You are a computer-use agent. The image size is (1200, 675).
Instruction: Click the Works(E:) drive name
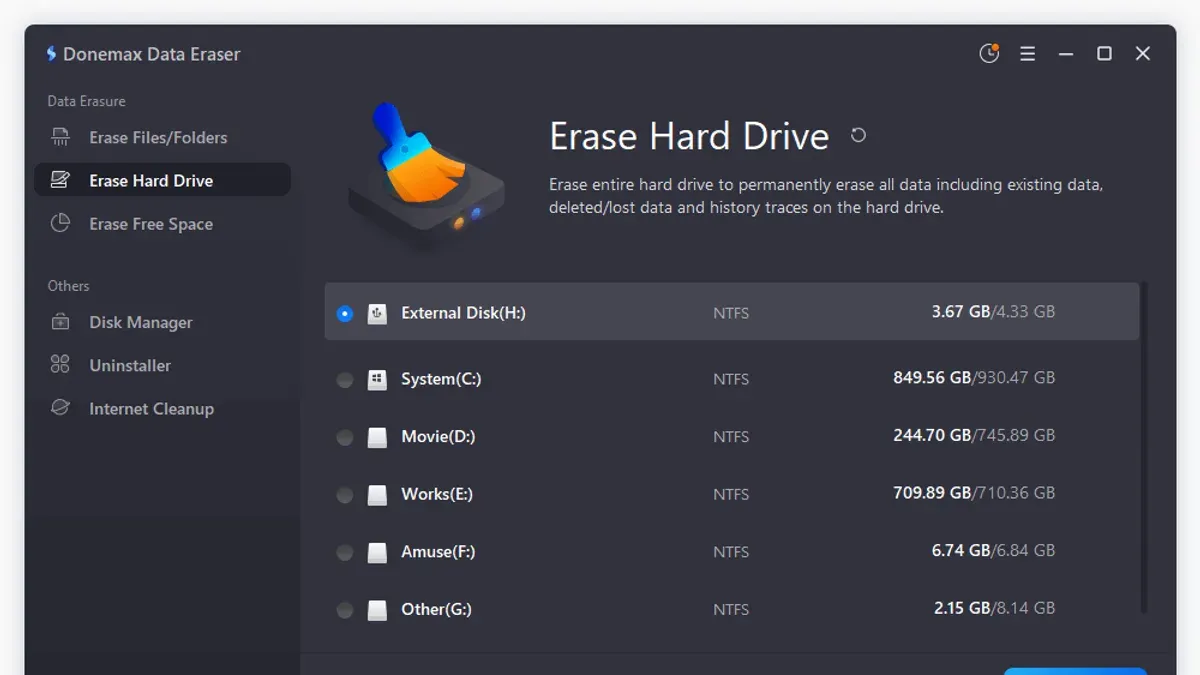tap(437, 494)
